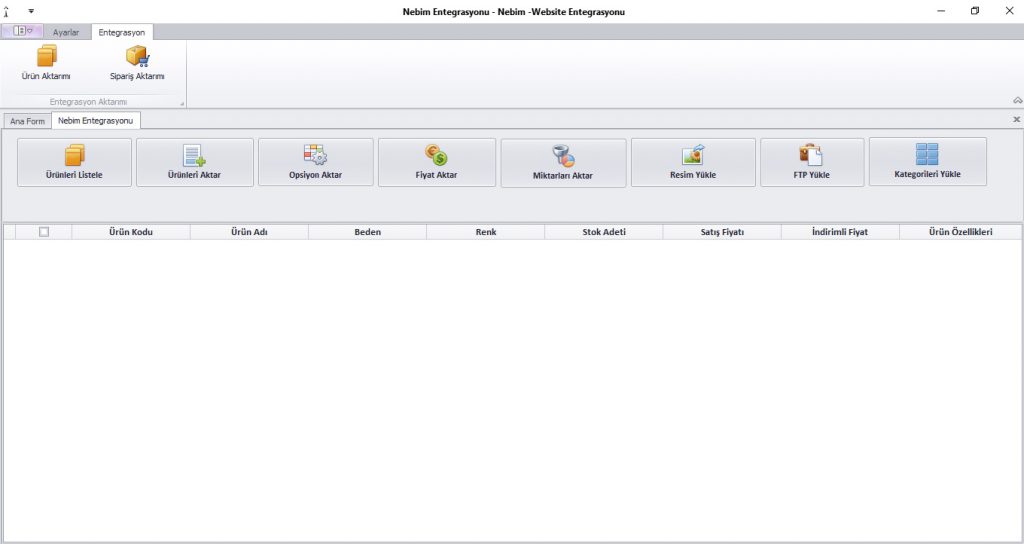Open Entegrasyon Aktarımı group dialog launcher
This screenshot has height=544, width=1024.
(182, 103)
